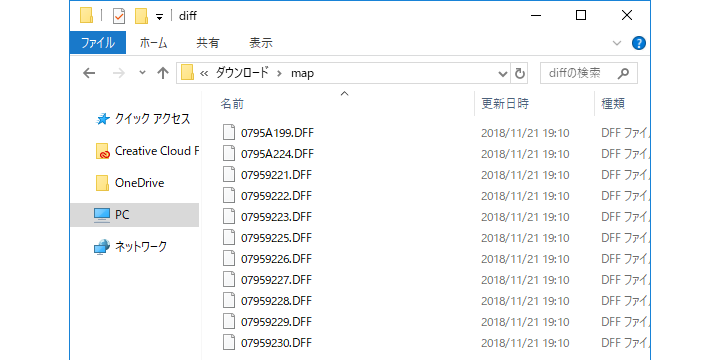720x360 pixels.
Task: Expand the ribbon with chevron arrow
Action: click(617, 43)
